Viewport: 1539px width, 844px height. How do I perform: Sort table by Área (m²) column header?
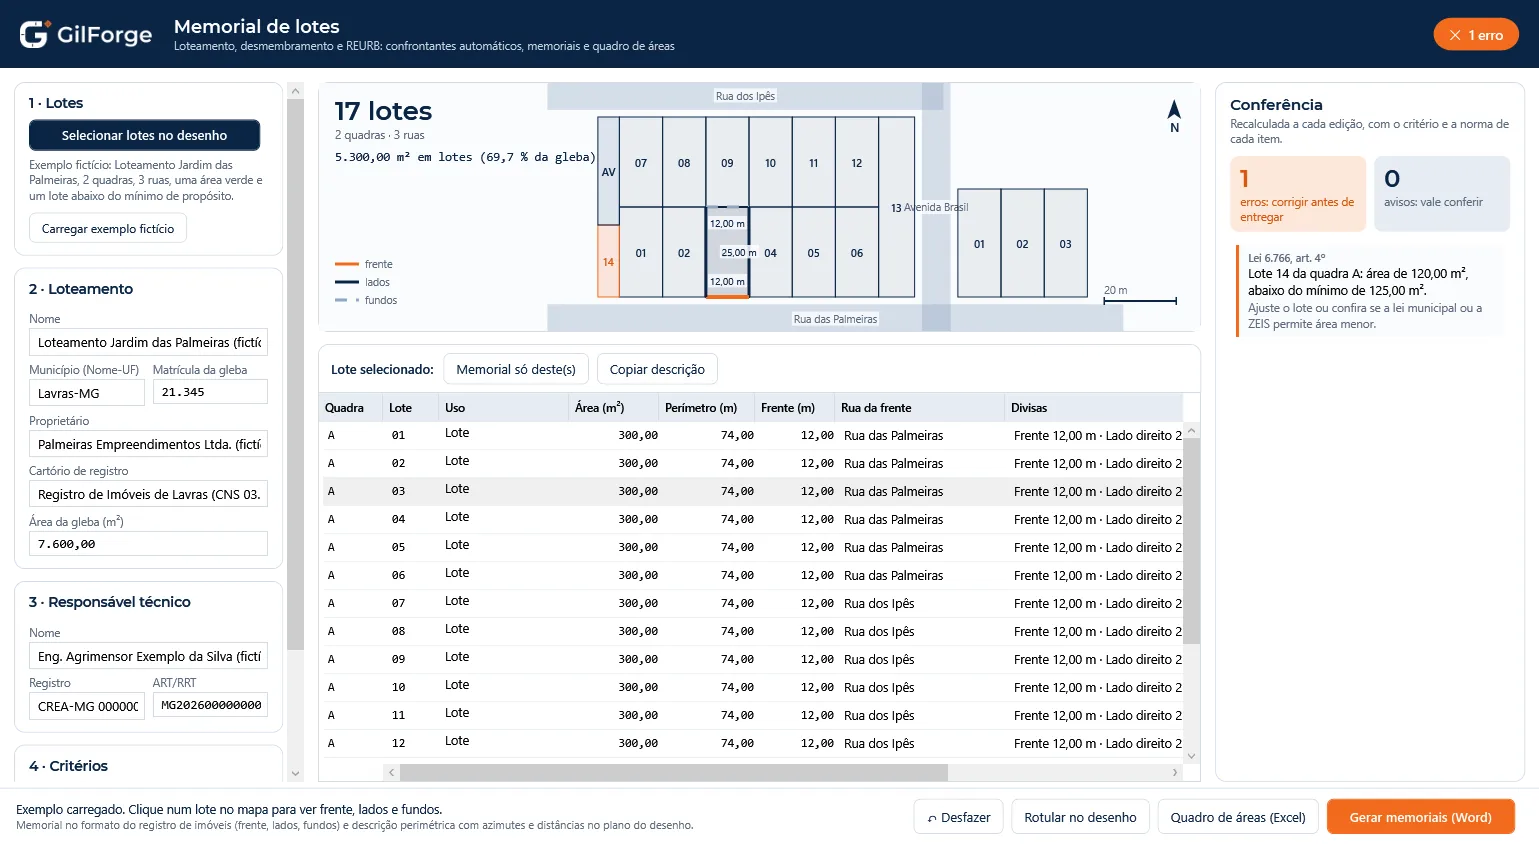click(612, 408)
